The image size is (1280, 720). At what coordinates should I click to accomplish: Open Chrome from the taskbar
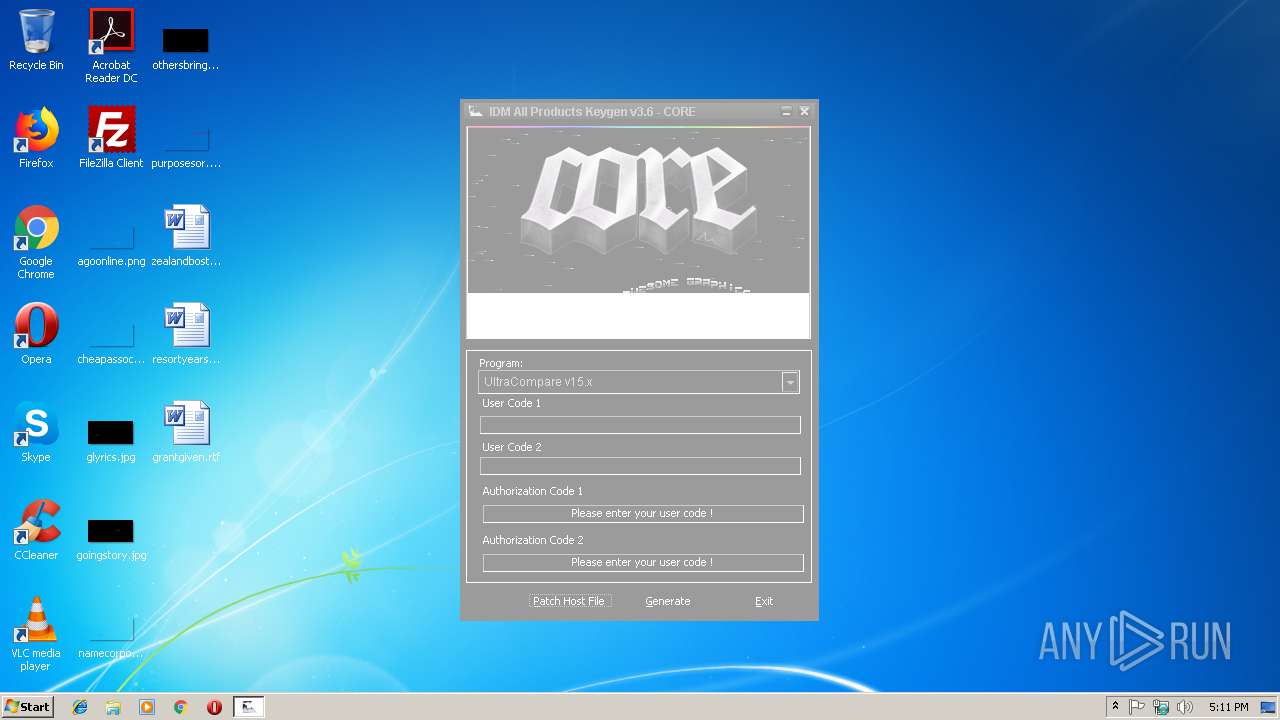pos(181,707)
